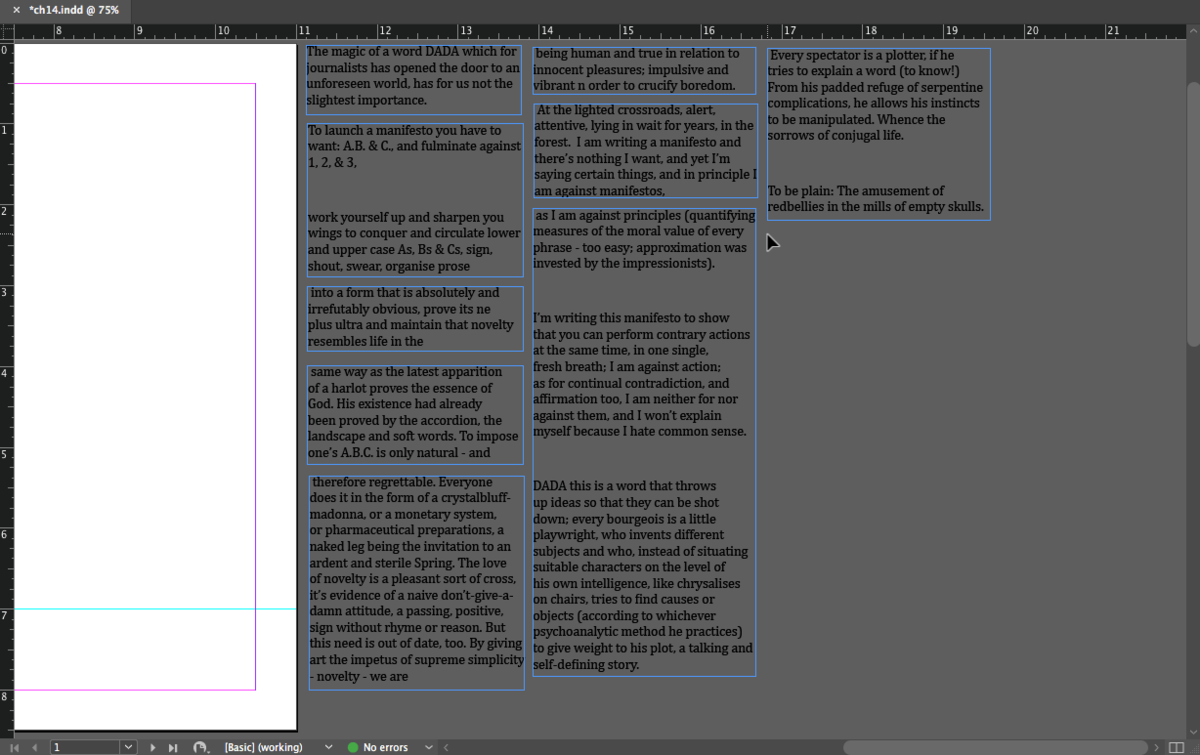The width and height of the screenshot is (1200, 755).
Task: Click the ruler origin corner box
Action: tap(6, 31)
